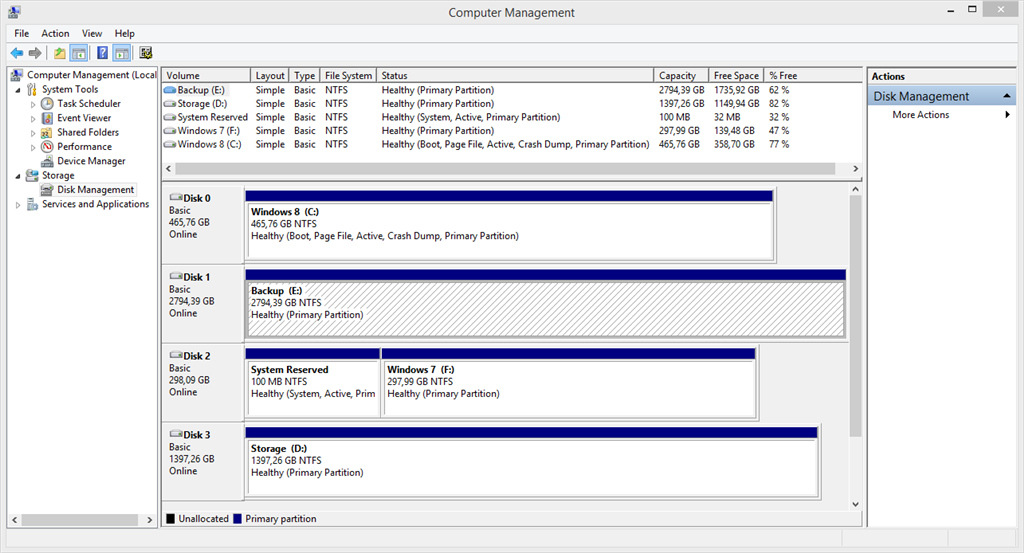Click console tree scrollbar right arrow
Viewport: 1024px width, 553px height.
150,520
